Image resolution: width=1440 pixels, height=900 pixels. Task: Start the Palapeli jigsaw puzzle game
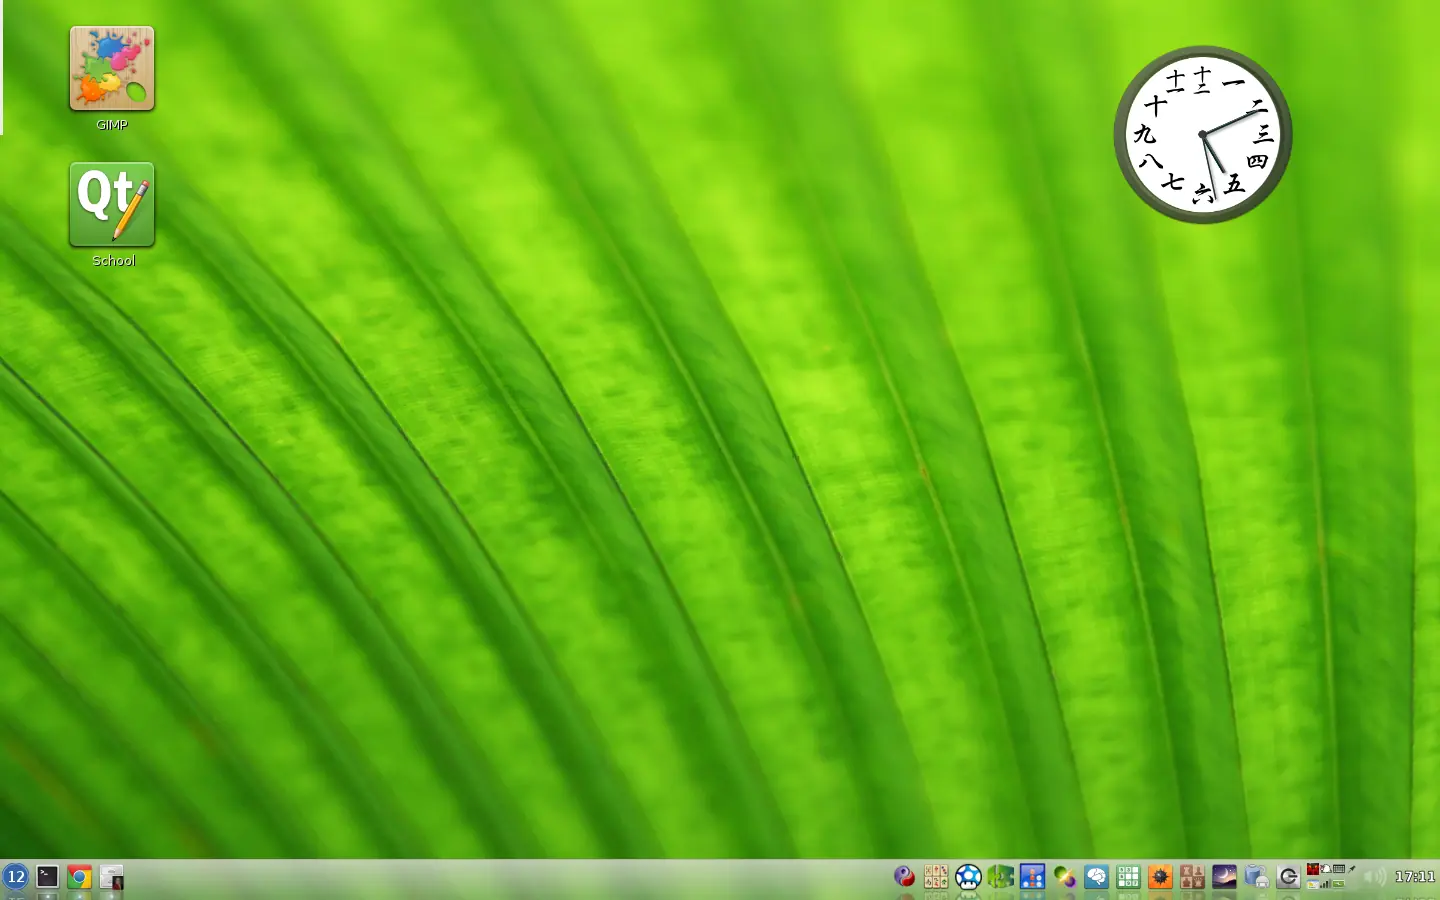point(1000,876)
